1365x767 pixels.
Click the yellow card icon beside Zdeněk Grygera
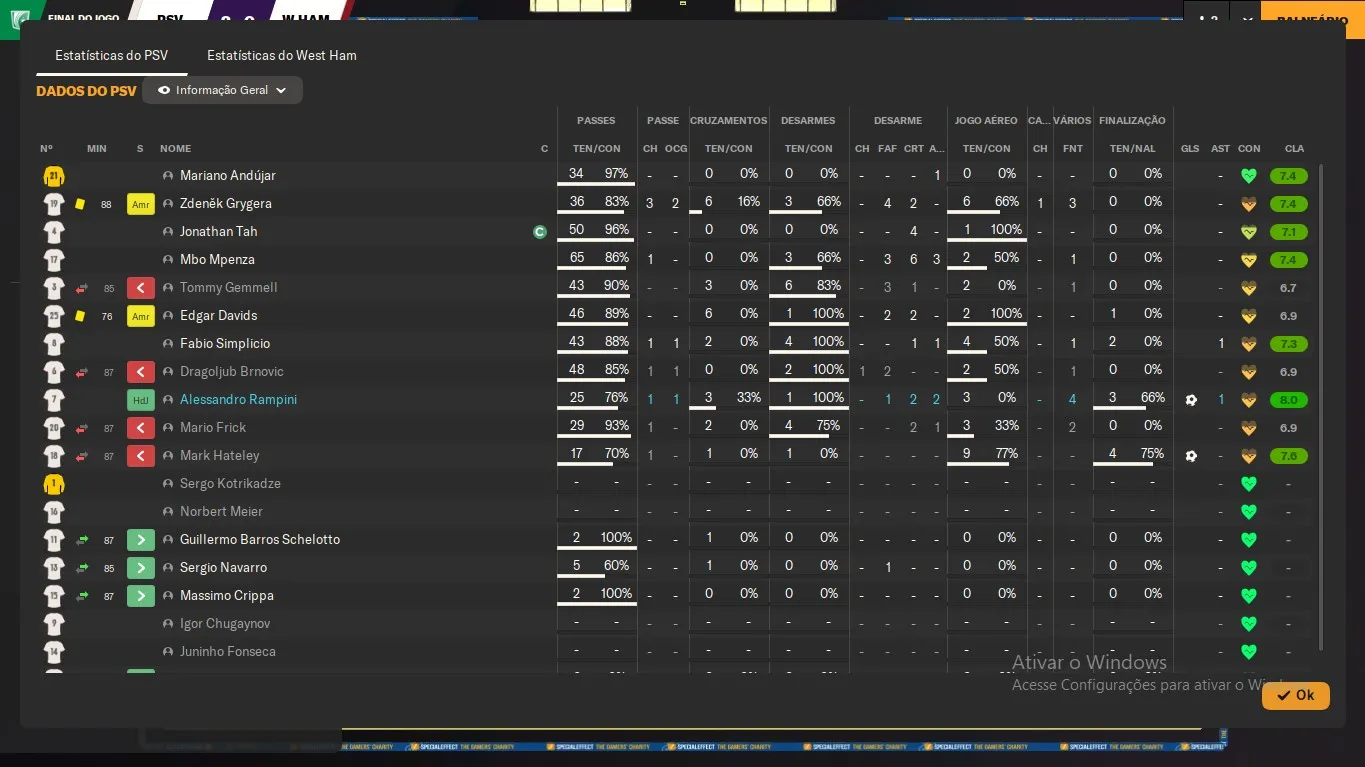(x=80, y=204)
